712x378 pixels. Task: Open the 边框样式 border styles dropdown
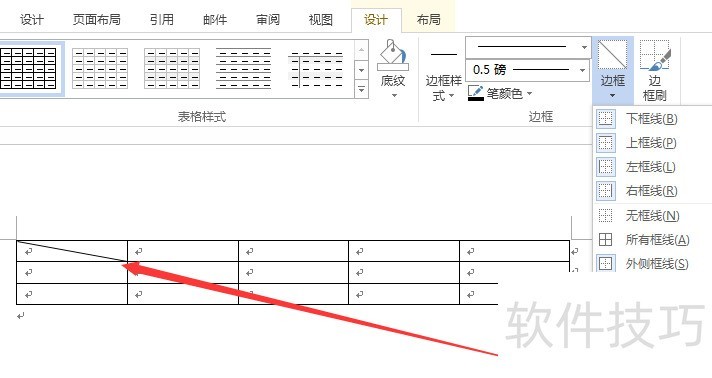click(x=443, y=88)
